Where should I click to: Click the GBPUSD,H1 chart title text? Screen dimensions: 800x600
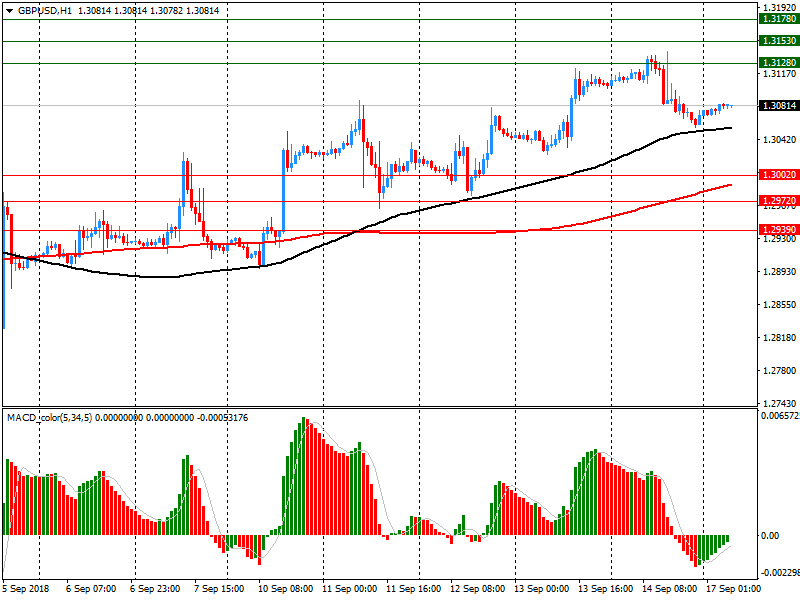(x=45, y=11)
